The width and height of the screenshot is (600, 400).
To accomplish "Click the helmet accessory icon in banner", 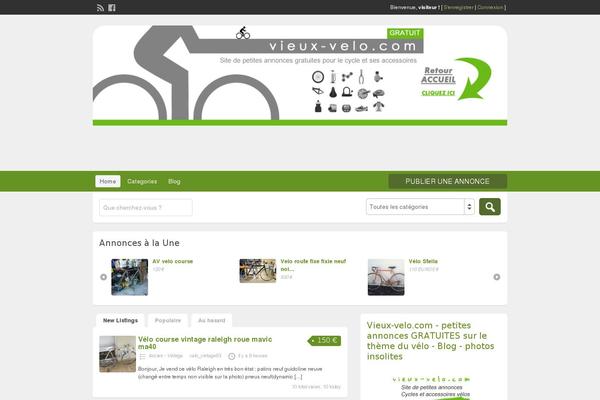I will [x=378, y=93].
